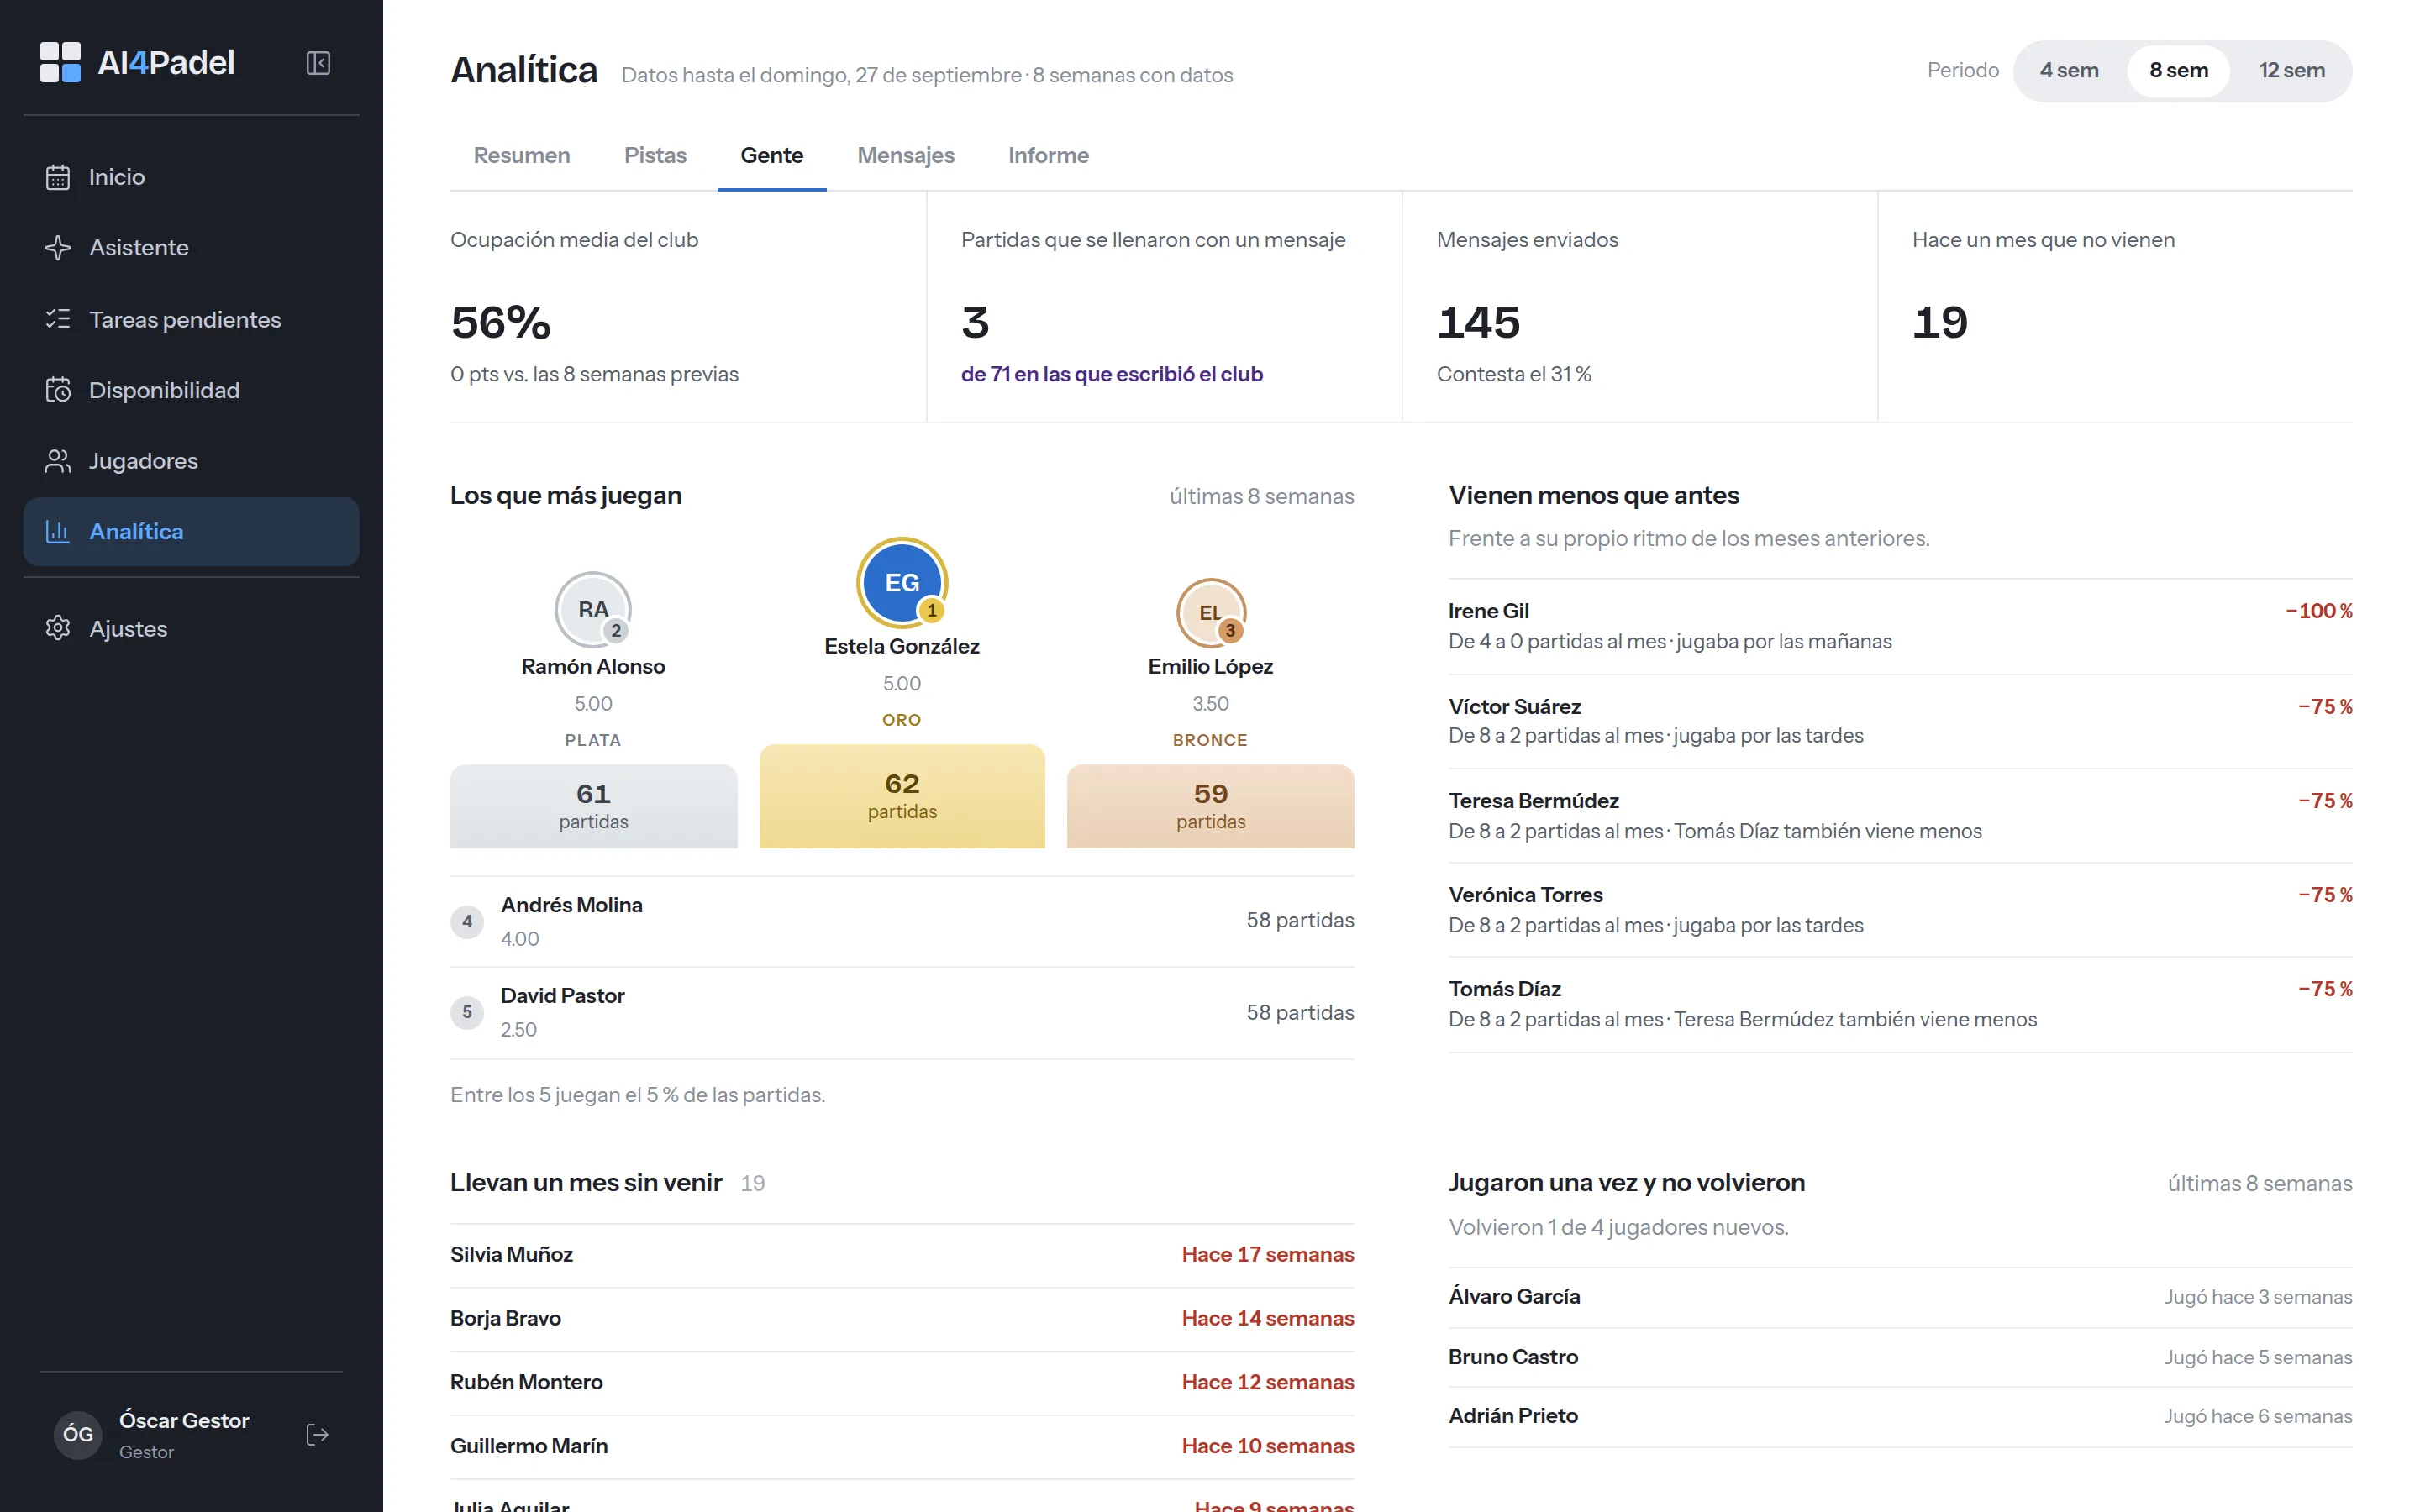
Task: Log out with the exit icon
Action: pos(317,1435)
